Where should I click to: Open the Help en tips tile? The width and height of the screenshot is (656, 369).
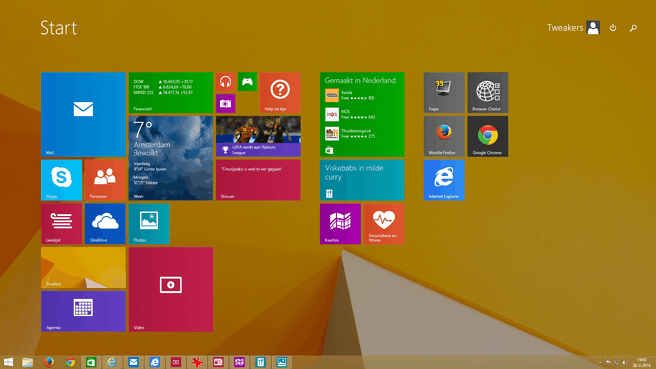click(280, 92)
